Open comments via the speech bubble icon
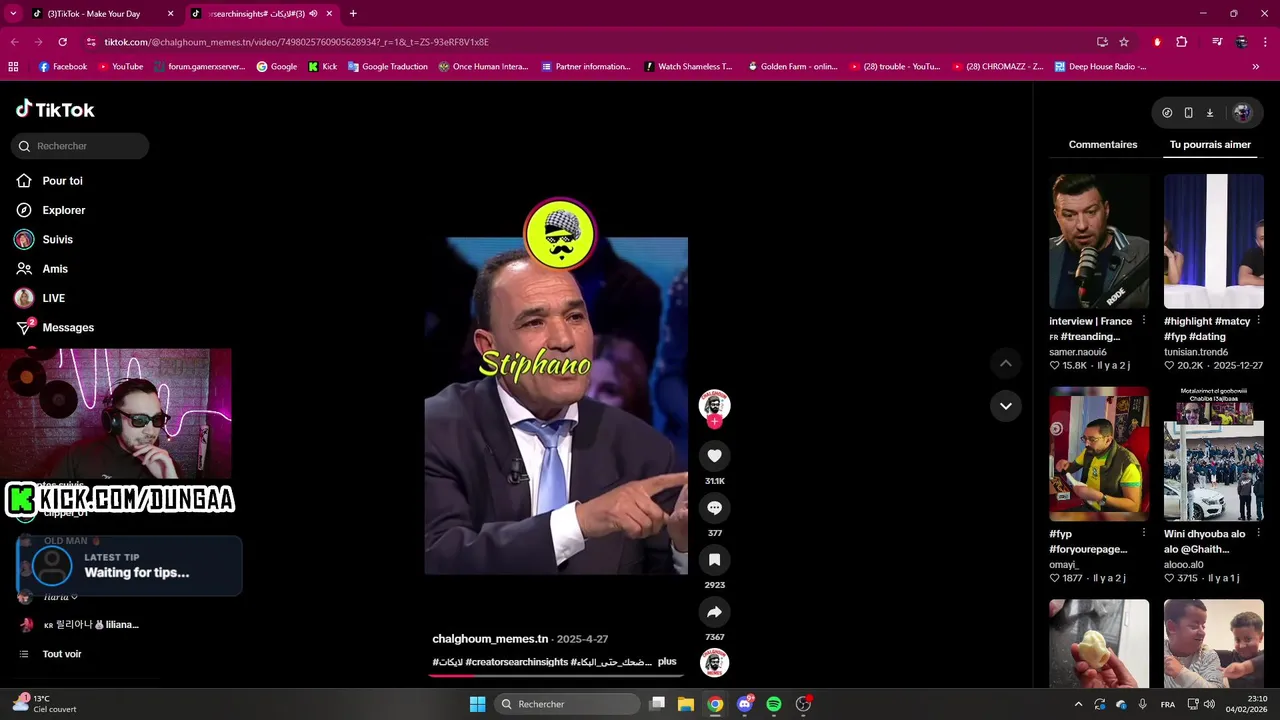Image resolution: width=1280 pixels, height=720 pixels. pos(714,508)
